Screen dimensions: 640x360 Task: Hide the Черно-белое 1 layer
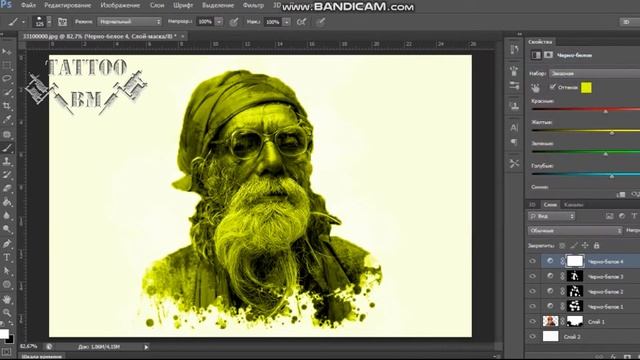[x=532, y=307]
